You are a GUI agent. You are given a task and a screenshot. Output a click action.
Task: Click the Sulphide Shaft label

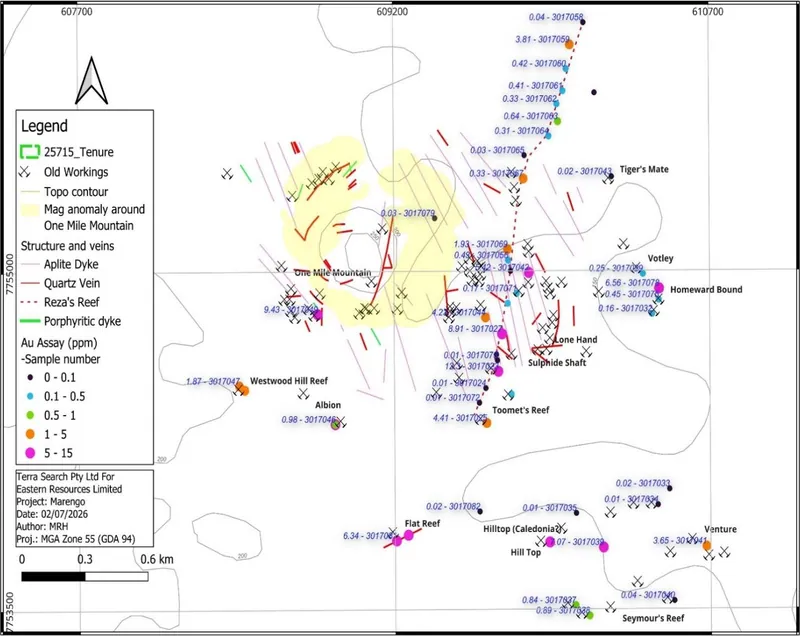[x=557, y=363]
